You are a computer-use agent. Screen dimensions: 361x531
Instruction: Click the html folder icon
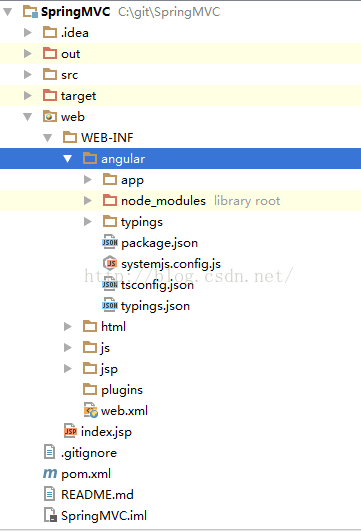(x=90, y=326)
